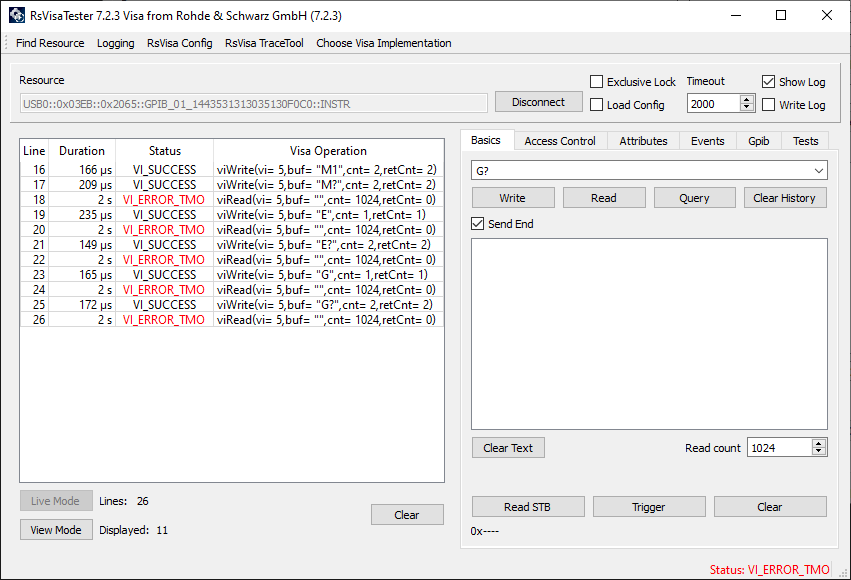851x580 pixels.
Task: Minimize the RsVisaTester window
Action: pos(736,15)
